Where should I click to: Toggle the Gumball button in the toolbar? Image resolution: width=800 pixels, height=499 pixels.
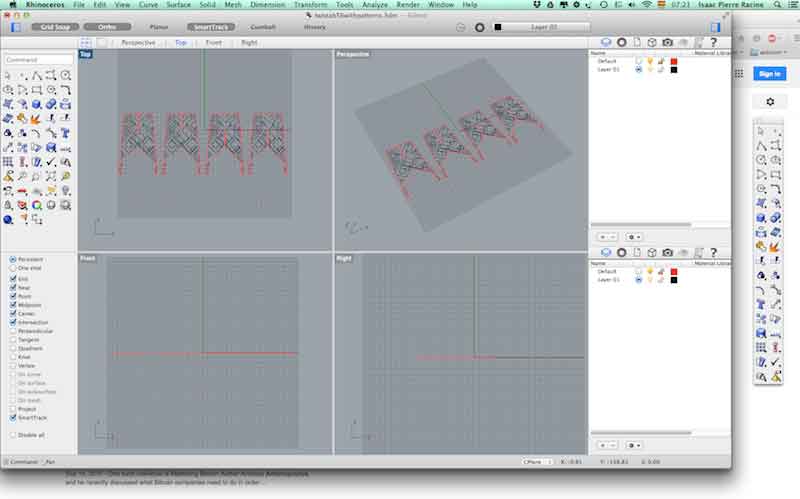(263, 27)
